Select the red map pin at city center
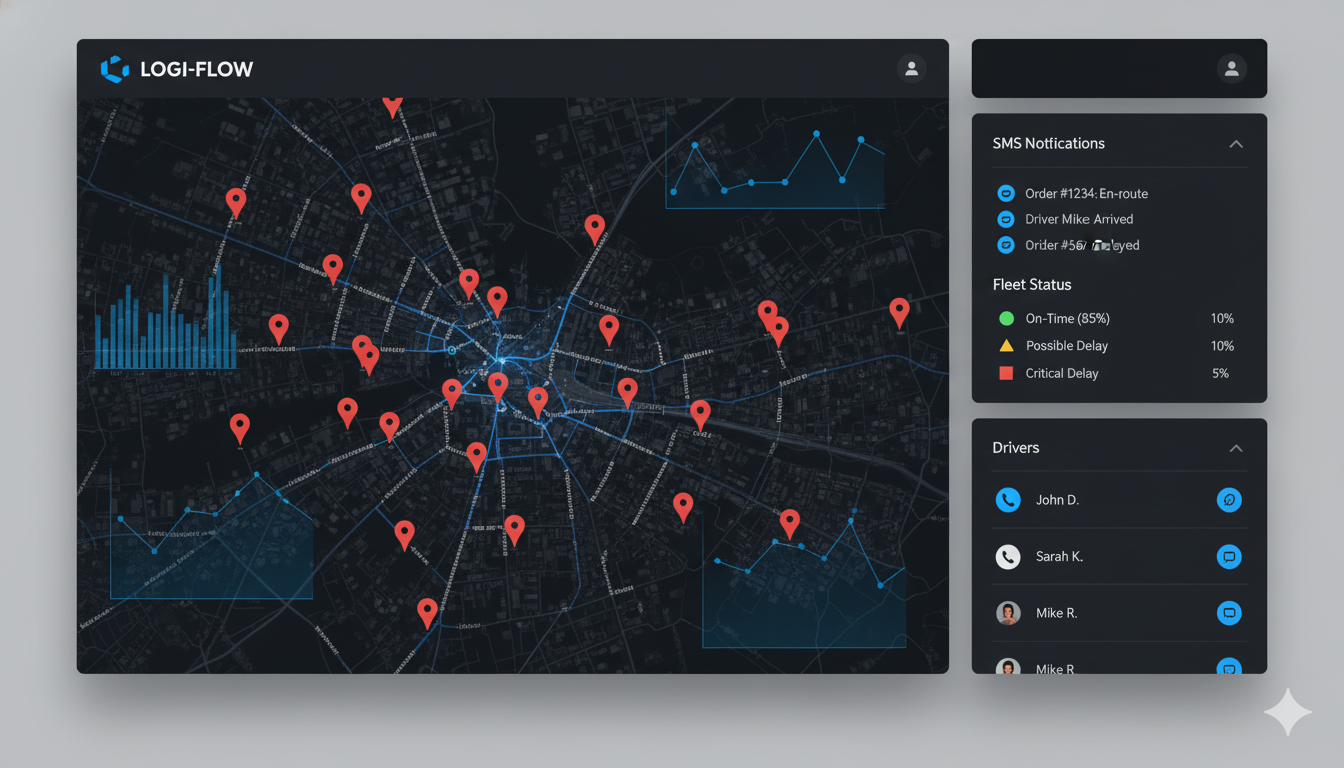Image resolution: width=1344 pixels, height=768 pixels. click(498, 382)
